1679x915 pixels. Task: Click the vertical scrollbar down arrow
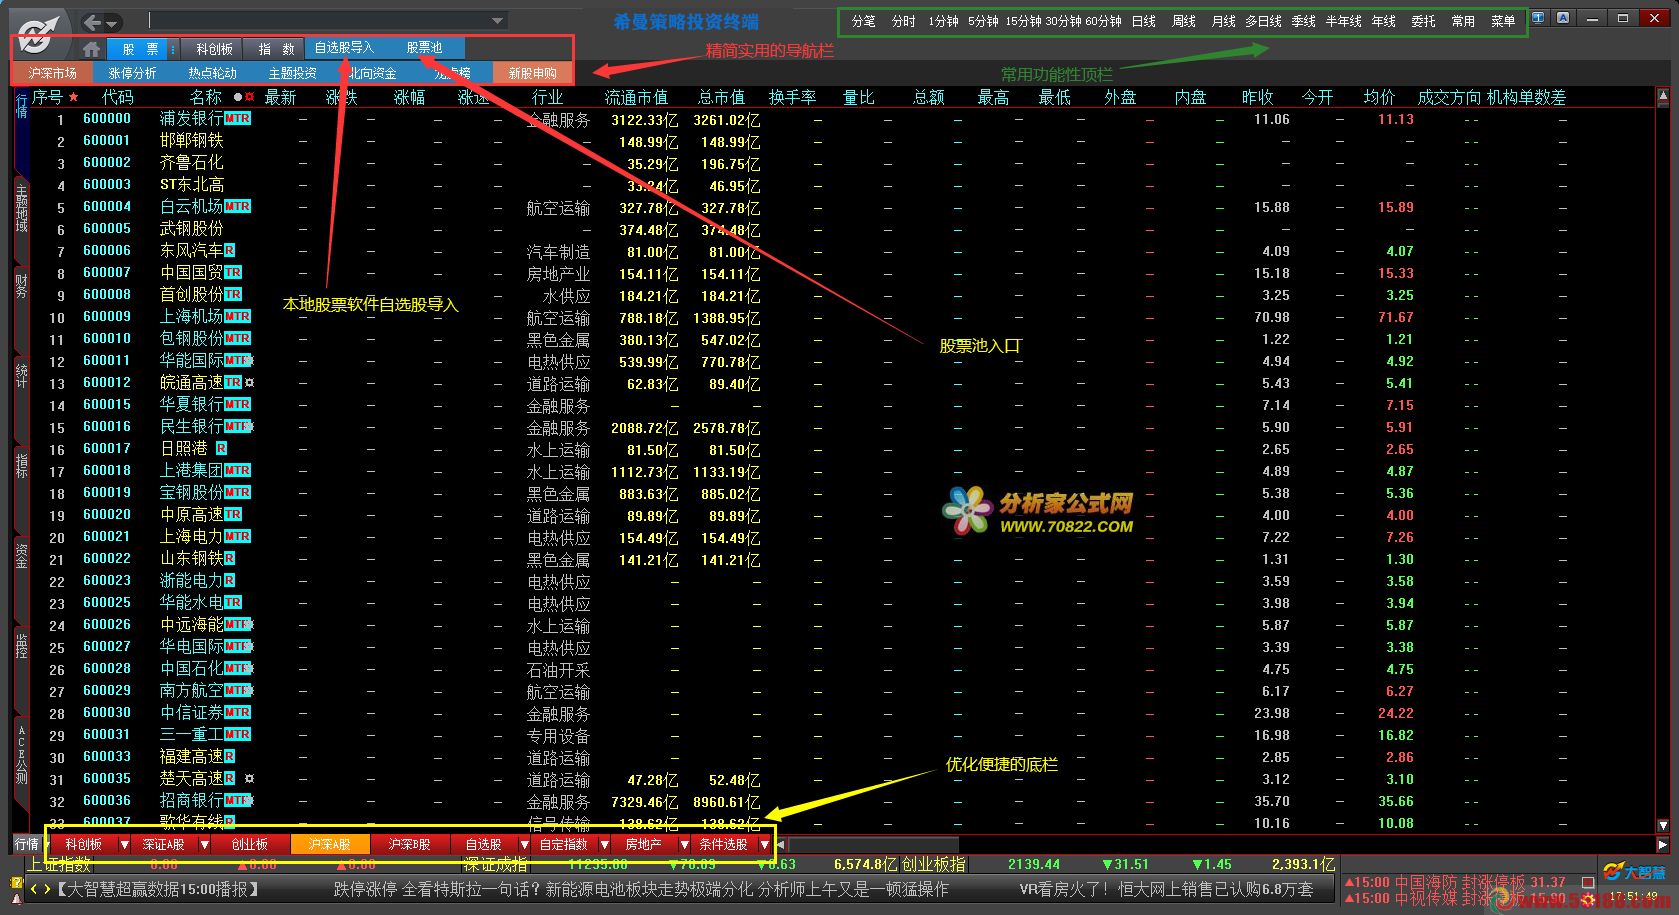click(x=1663, y=825)
